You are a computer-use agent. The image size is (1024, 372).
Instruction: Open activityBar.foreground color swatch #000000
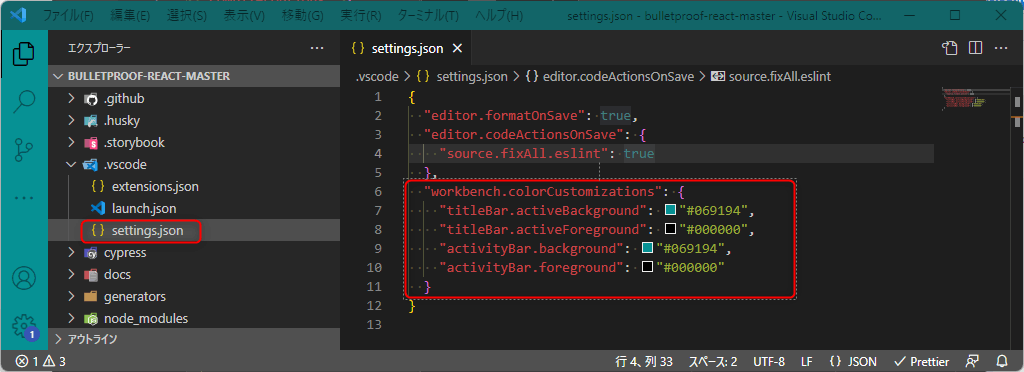[x=648, y=267]
